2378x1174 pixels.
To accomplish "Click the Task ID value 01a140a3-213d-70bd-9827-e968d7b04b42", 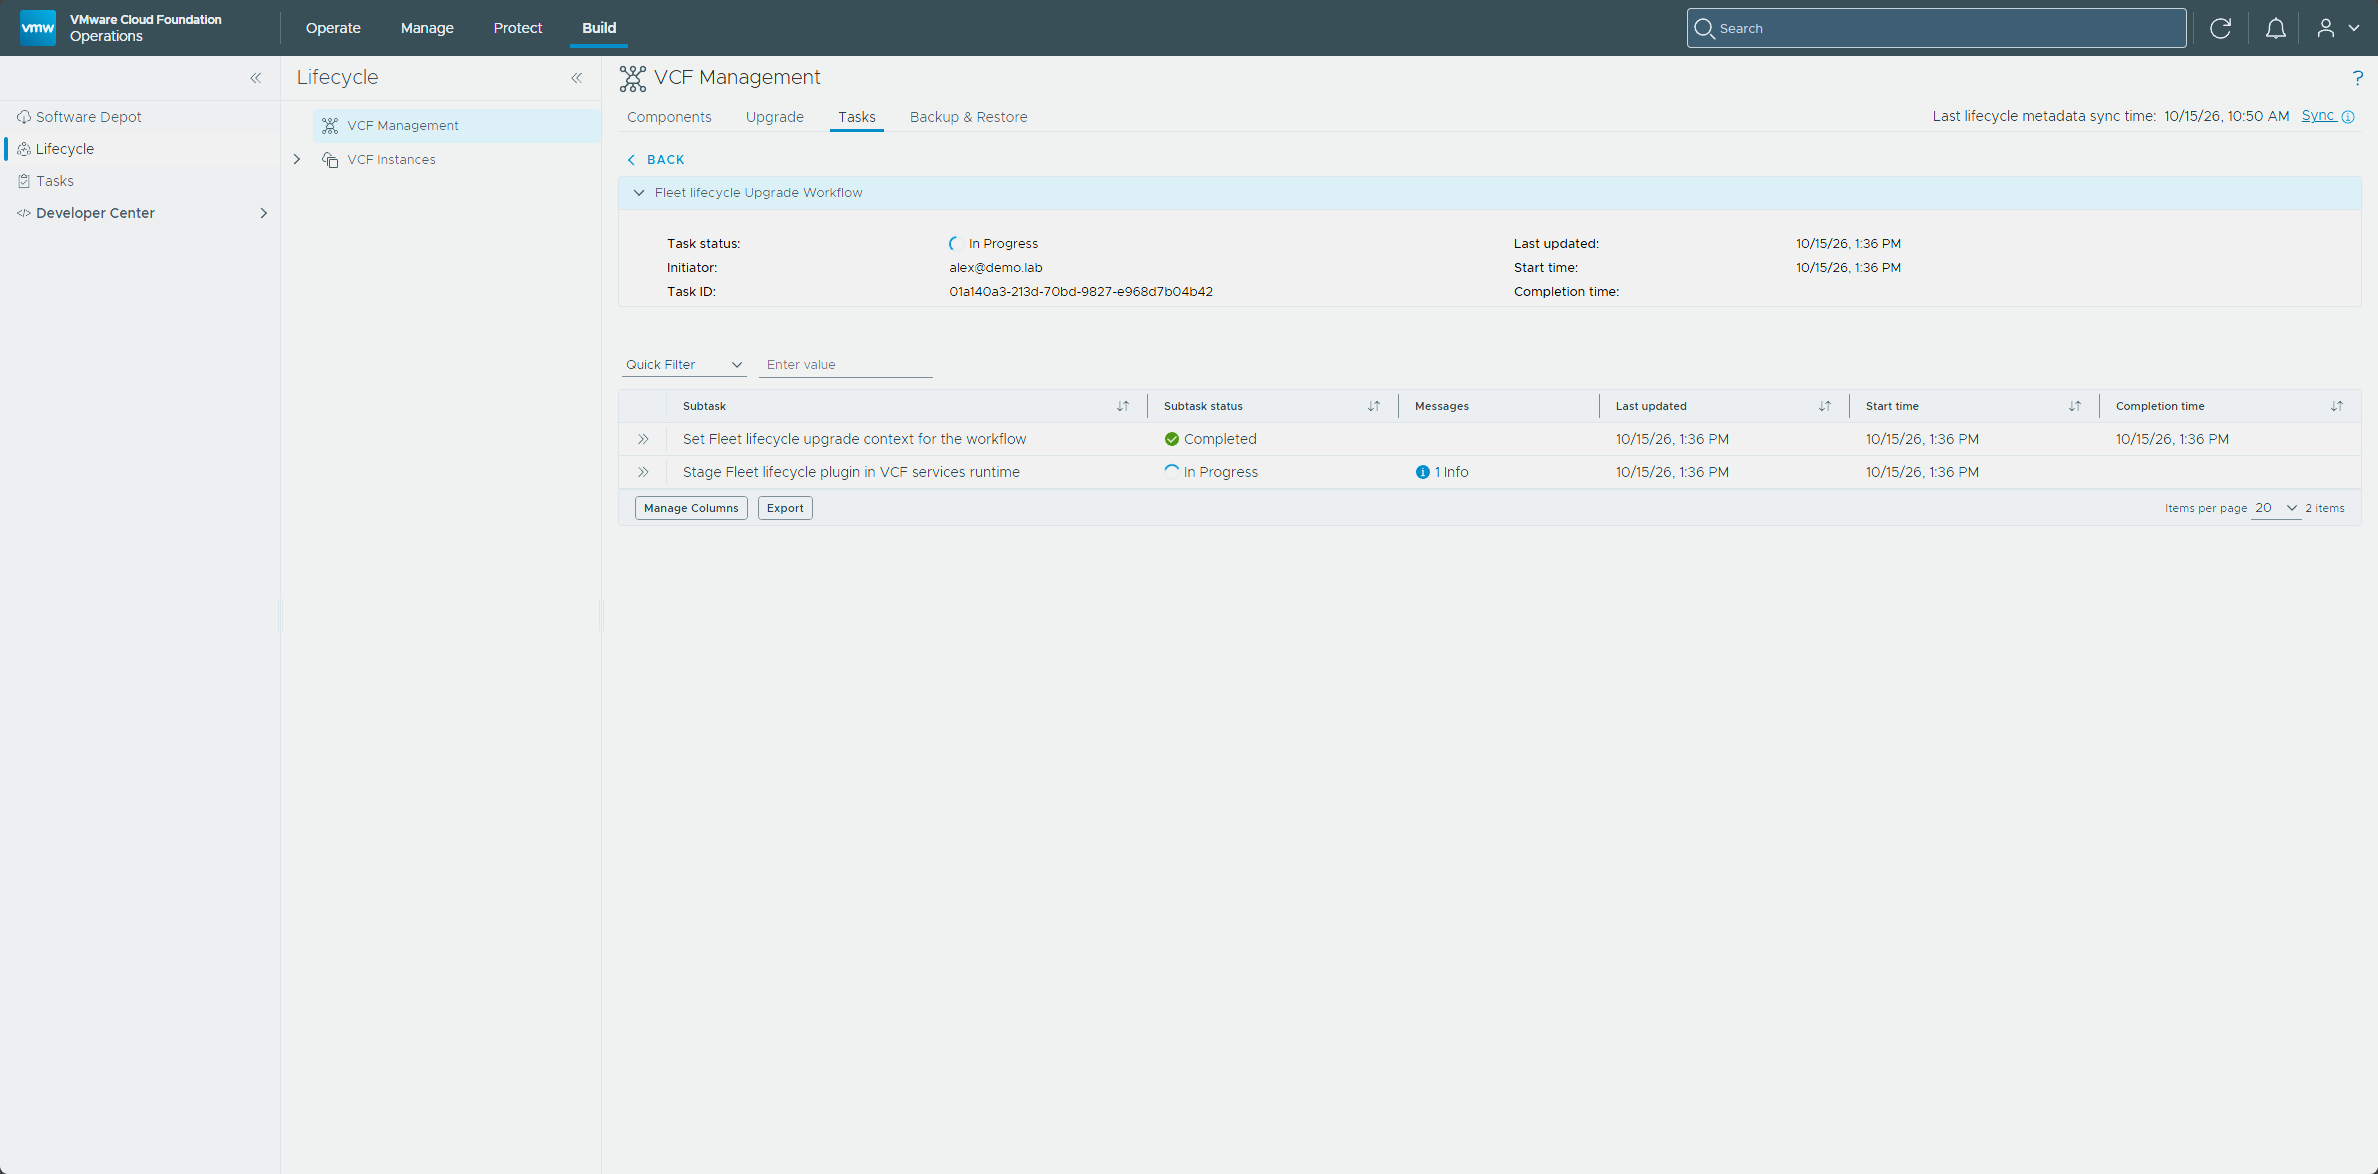I will (x=1081, y=292).
